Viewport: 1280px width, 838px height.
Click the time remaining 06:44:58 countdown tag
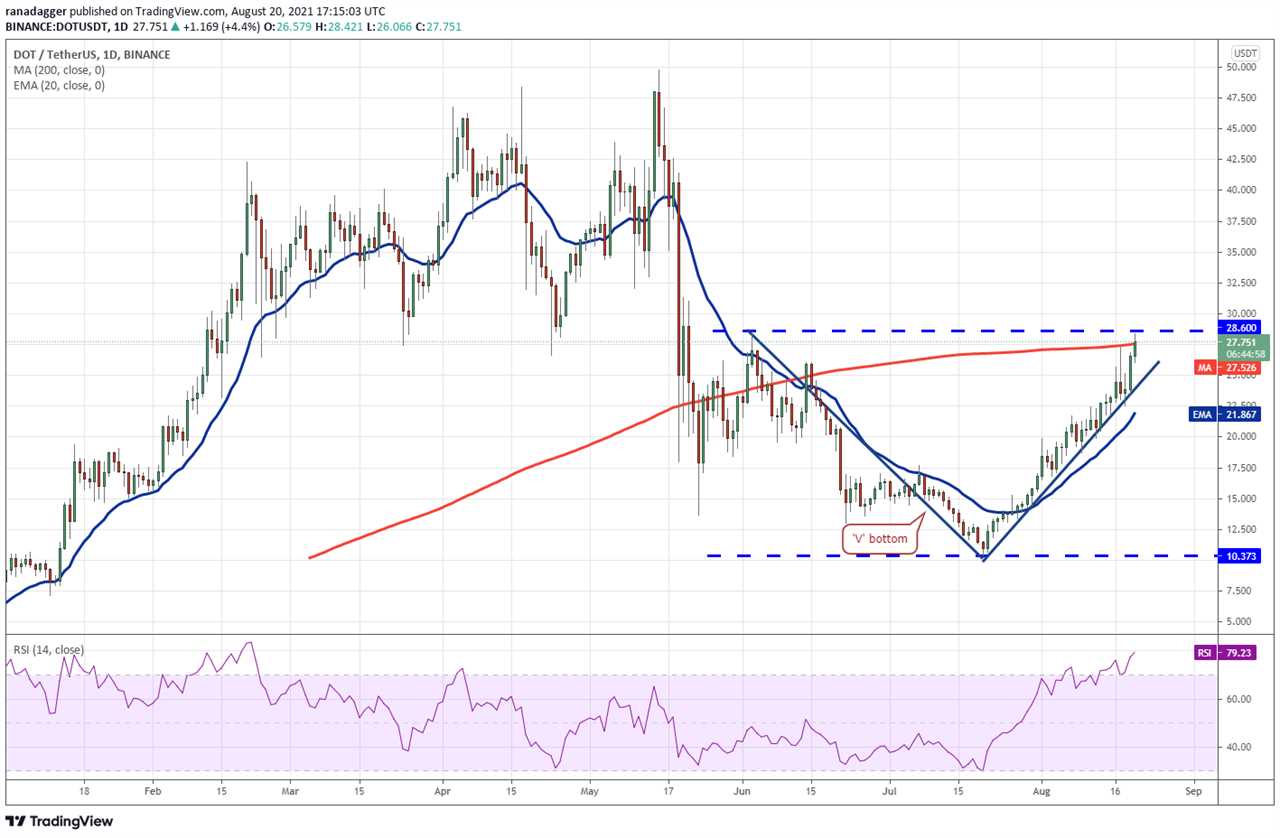point(1243,353)
